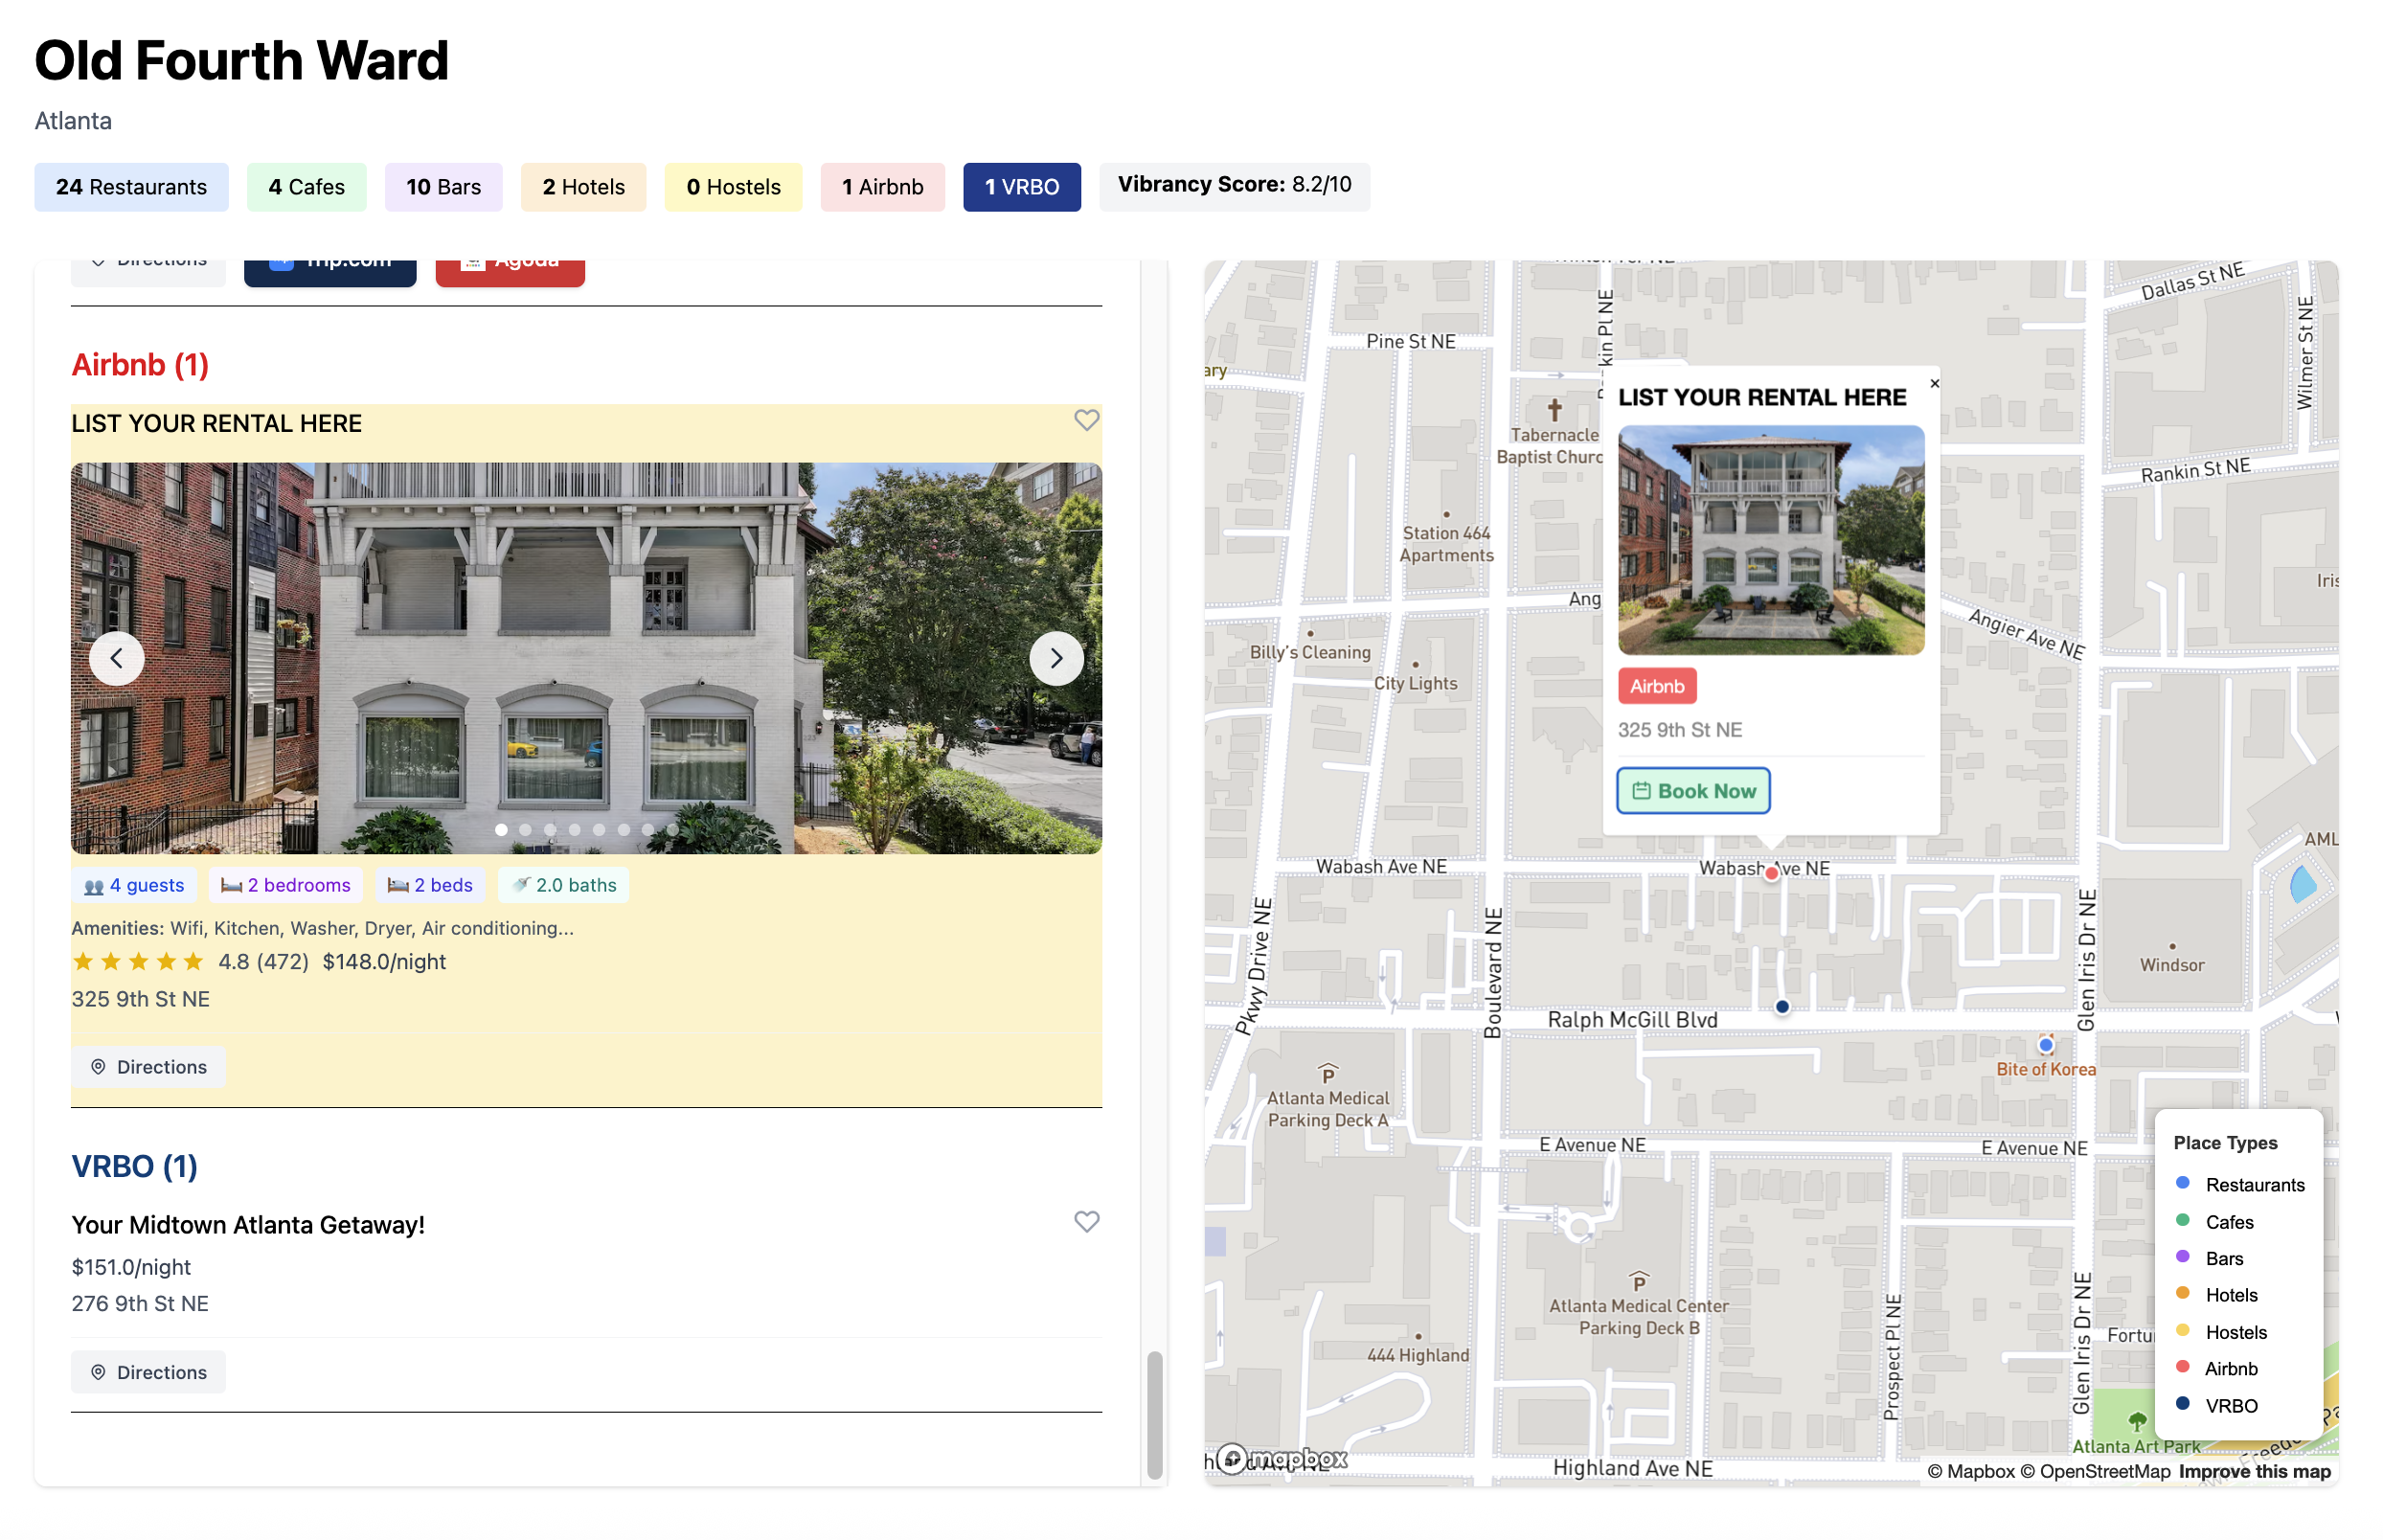Viewport: 2383px width, 1540px height.
Task: Click VRBO navy dot in Place Types legend
Action: [2183, 1404]
